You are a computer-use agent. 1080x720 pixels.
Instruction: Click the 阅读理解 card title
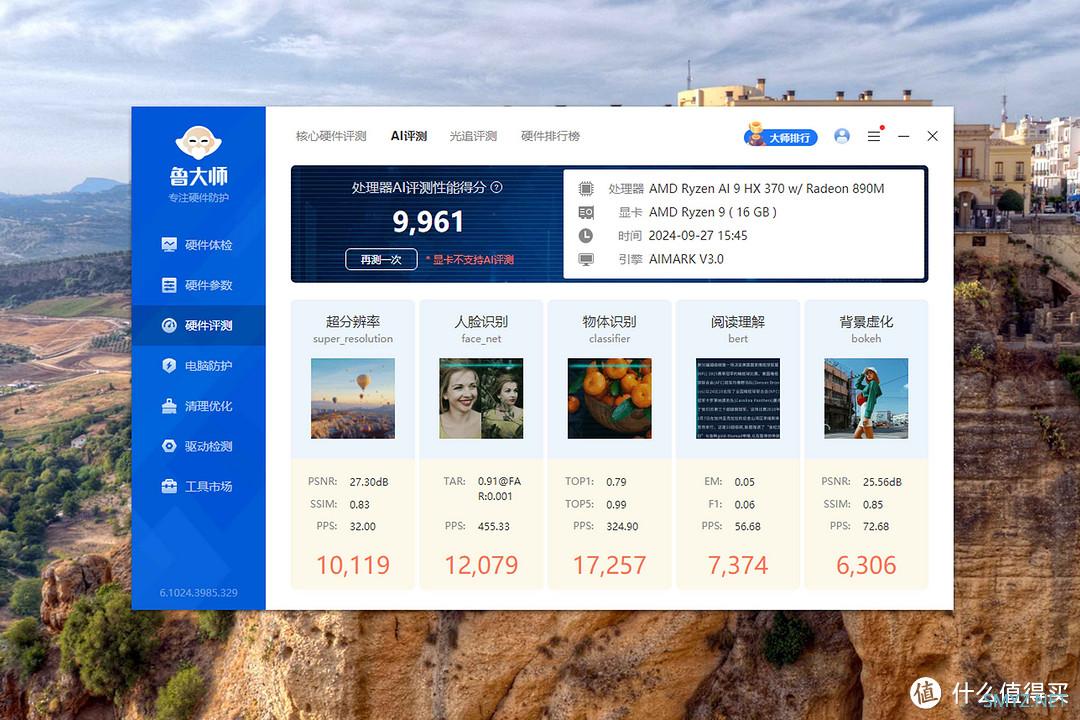point(738,322)
